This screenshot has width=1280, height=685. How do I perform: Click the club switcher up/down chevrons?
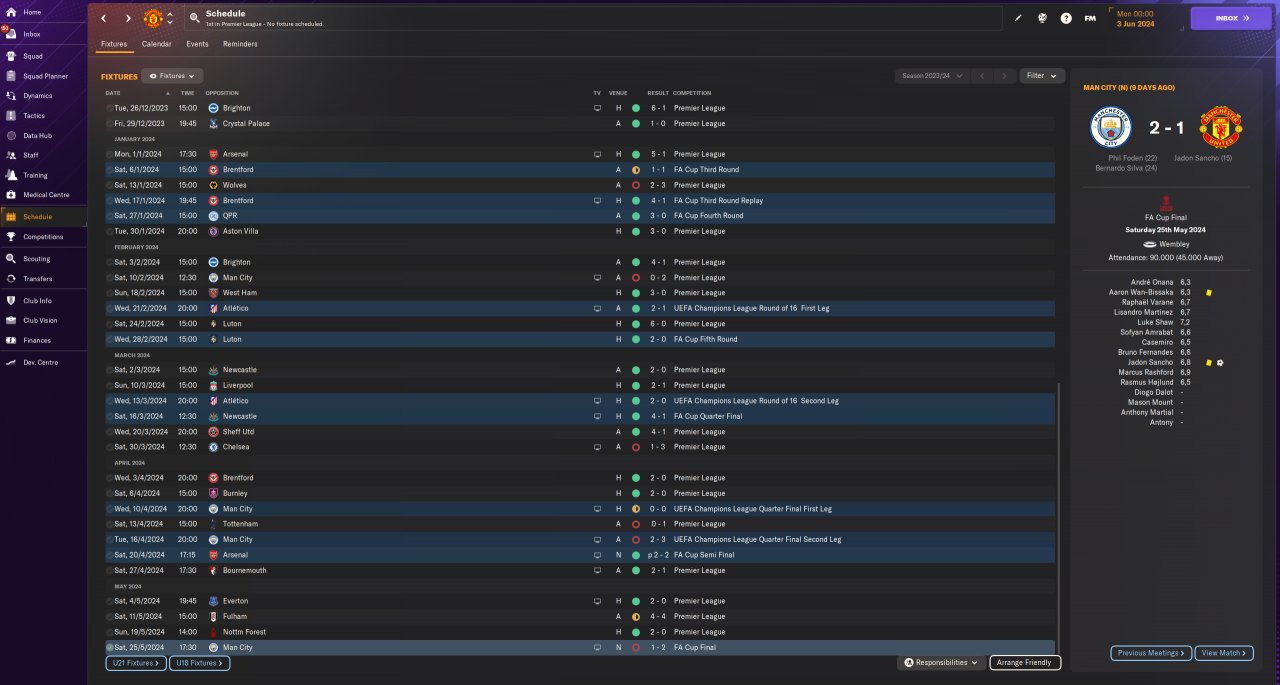170,18
